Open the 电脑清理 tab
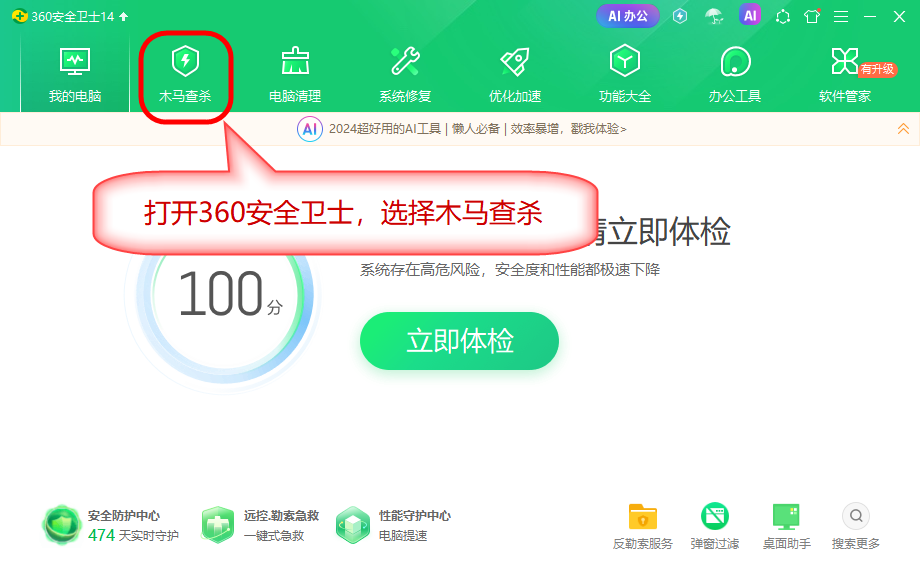 [x=295, y=75]
